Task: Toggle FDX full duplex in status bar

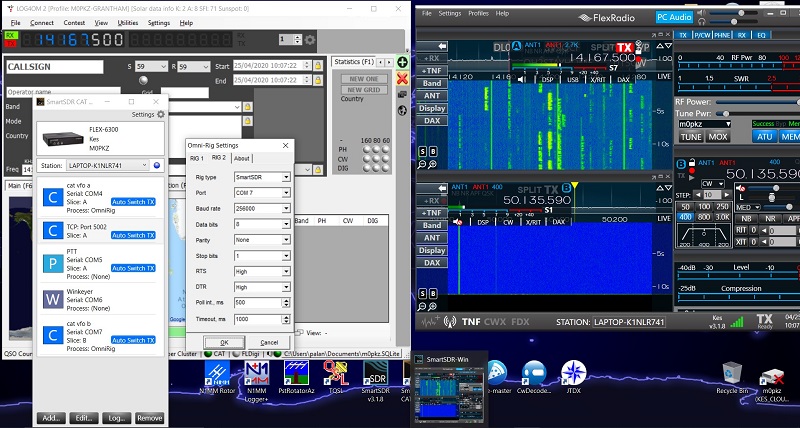Action: click(x=520, y=322)
